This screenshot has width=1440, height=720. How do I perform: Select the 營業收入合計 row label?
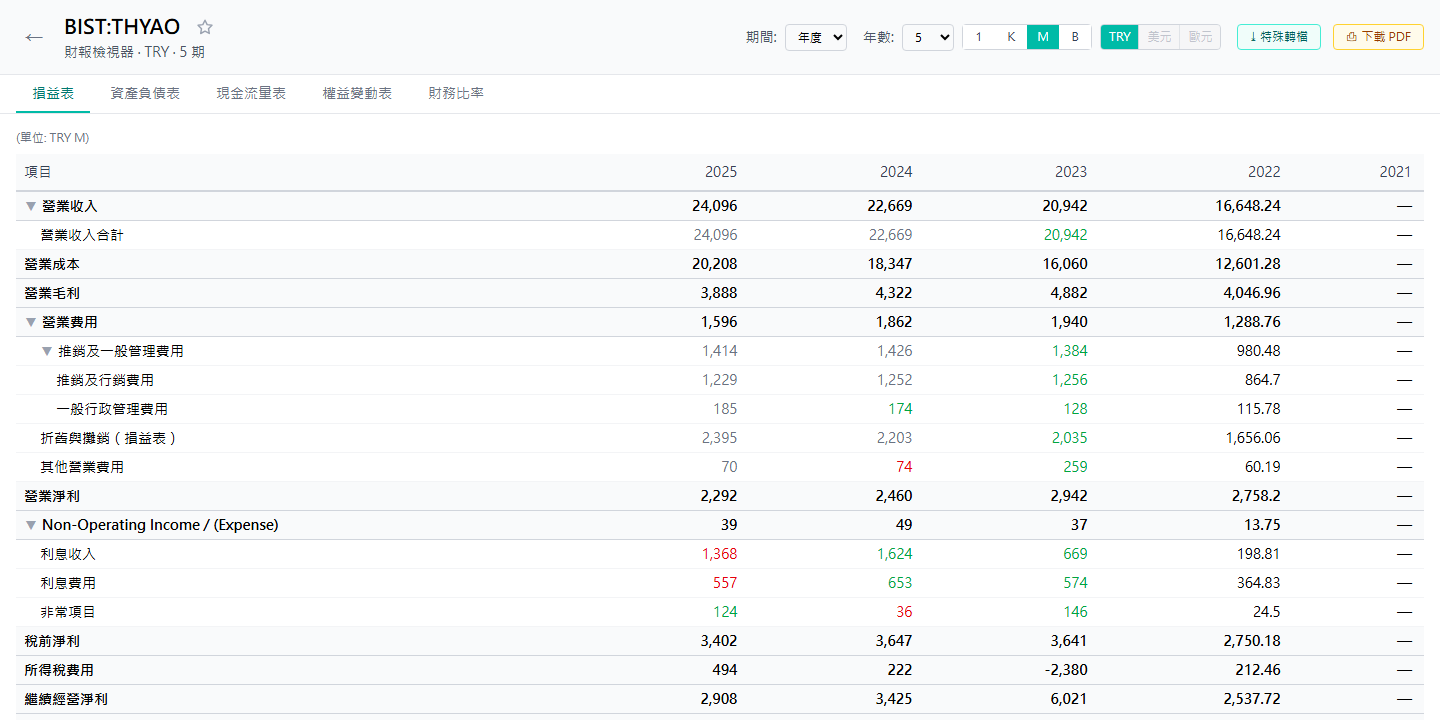[x=82, y=235]
